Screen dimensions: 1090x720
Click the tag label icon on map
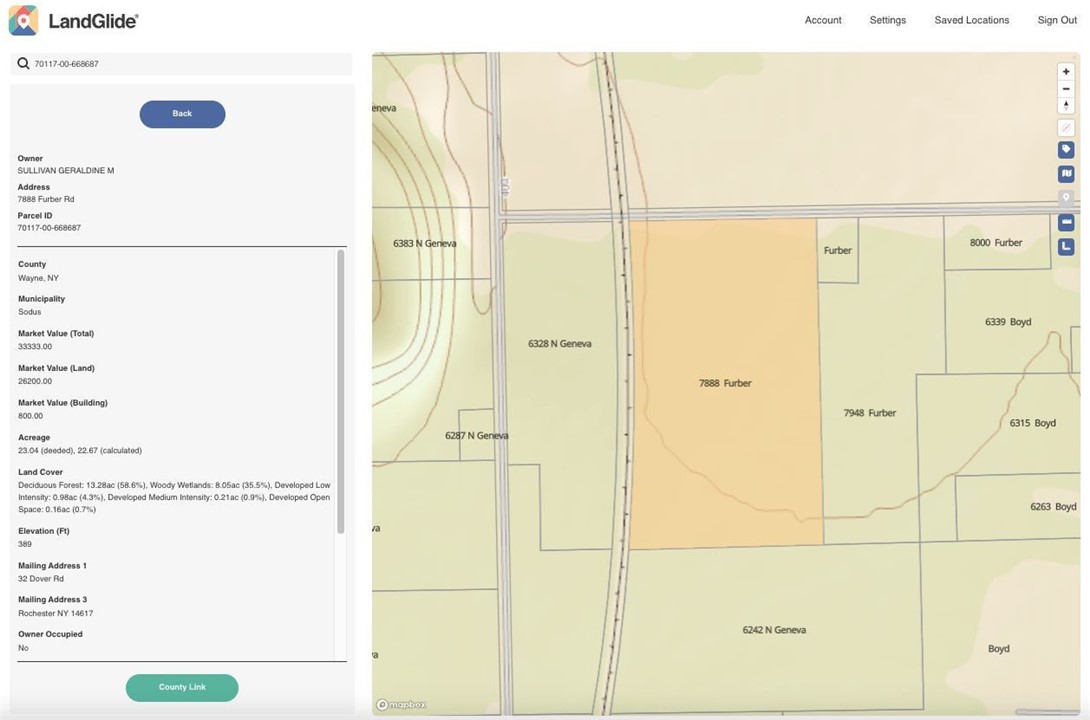(x=1066, y=150)
